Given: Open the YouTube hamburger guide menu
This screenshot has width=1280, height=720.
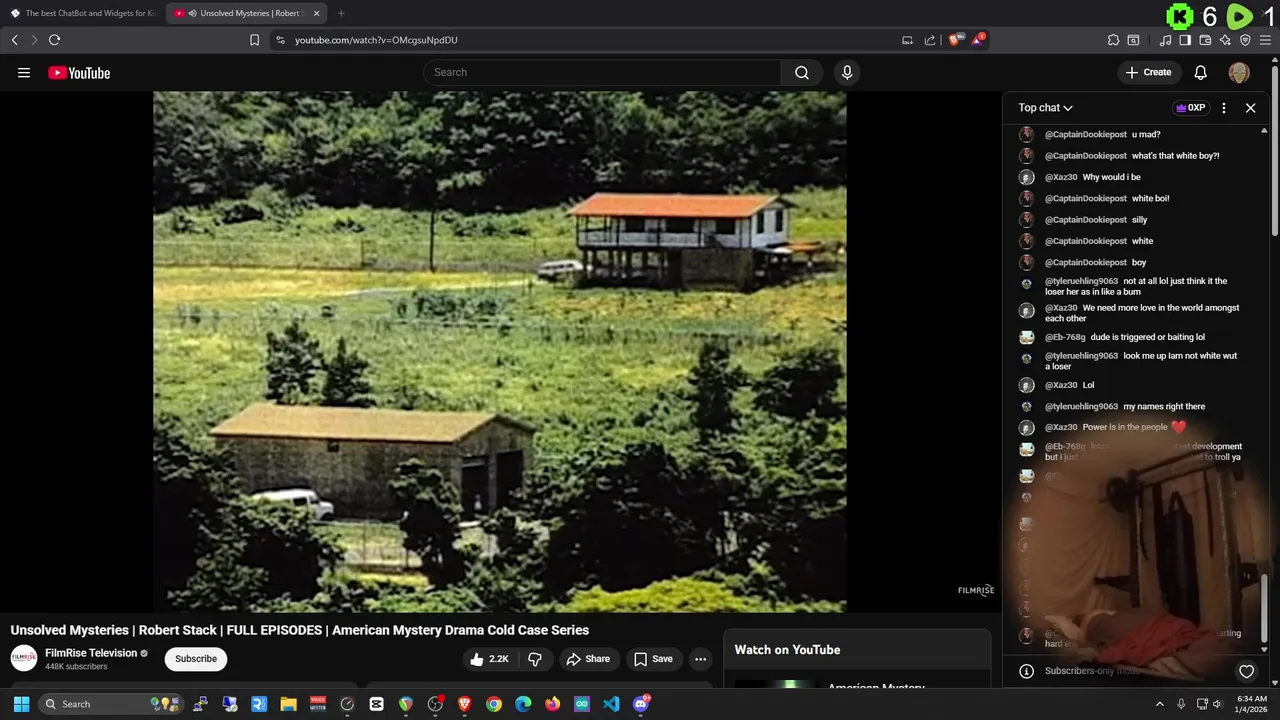Looking at the screenshot, I should click(x=24, y=72).
